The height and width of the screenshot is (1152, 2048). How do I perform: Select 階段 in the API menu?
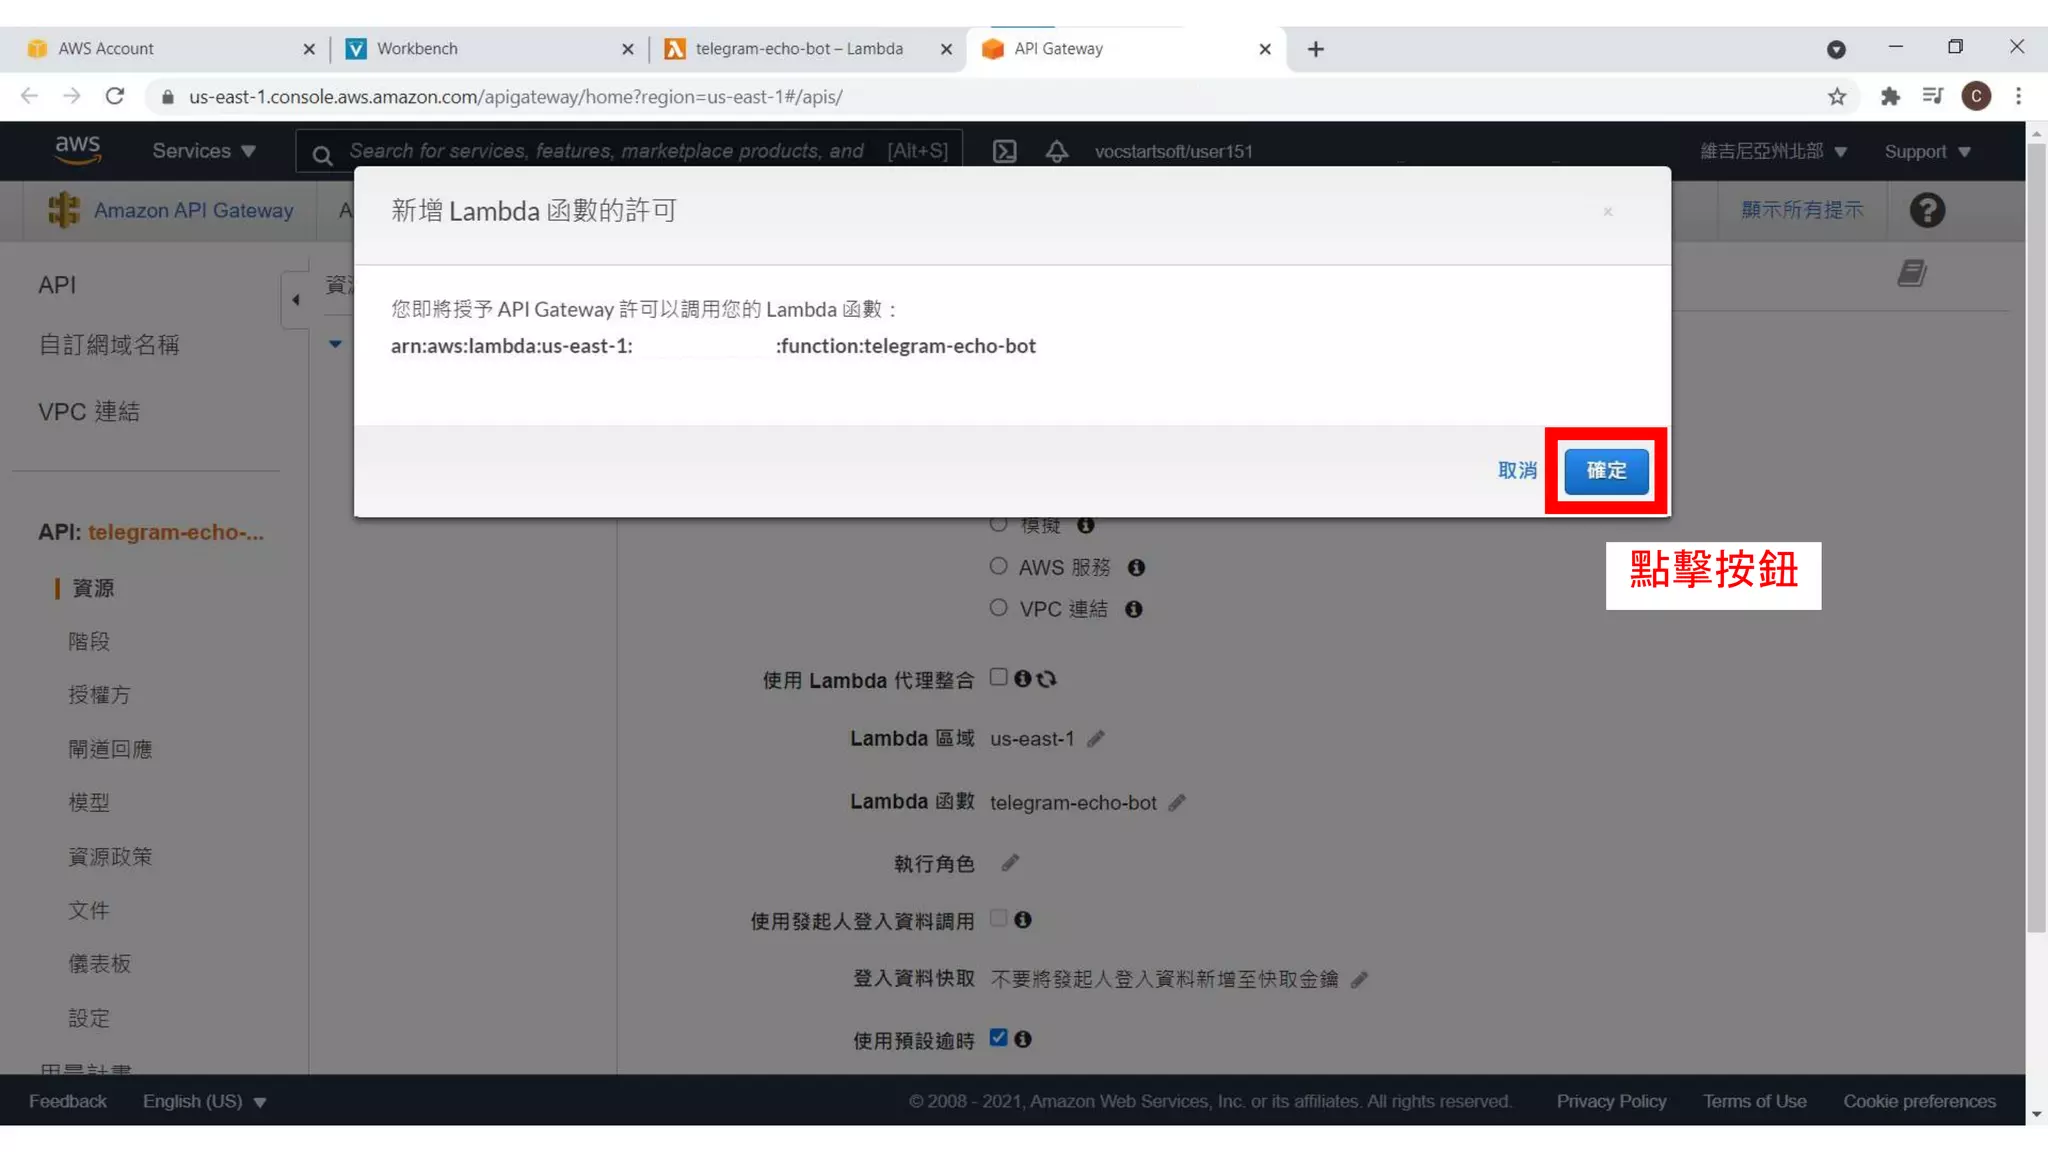(x=89, y=641)
